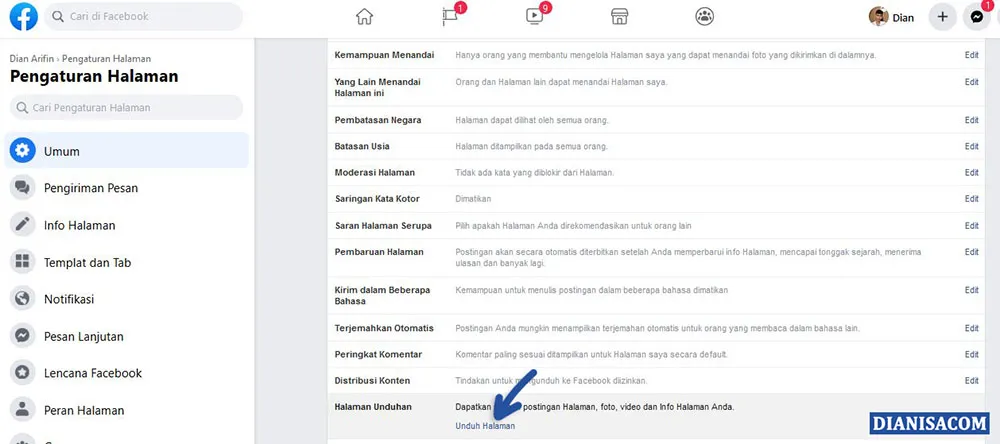1000x444 pixels.
Task: Edit the Moderasi Halaman setting
Action: coord(971,172)
